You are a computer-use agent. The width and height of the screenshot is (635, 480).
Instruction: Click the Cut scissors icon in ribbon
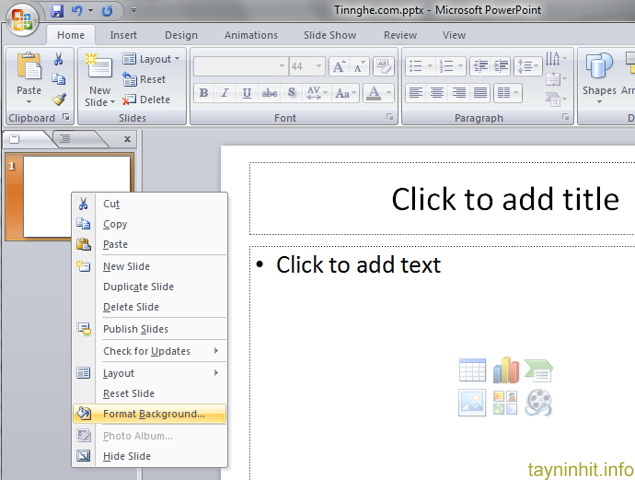coord(59,60)
